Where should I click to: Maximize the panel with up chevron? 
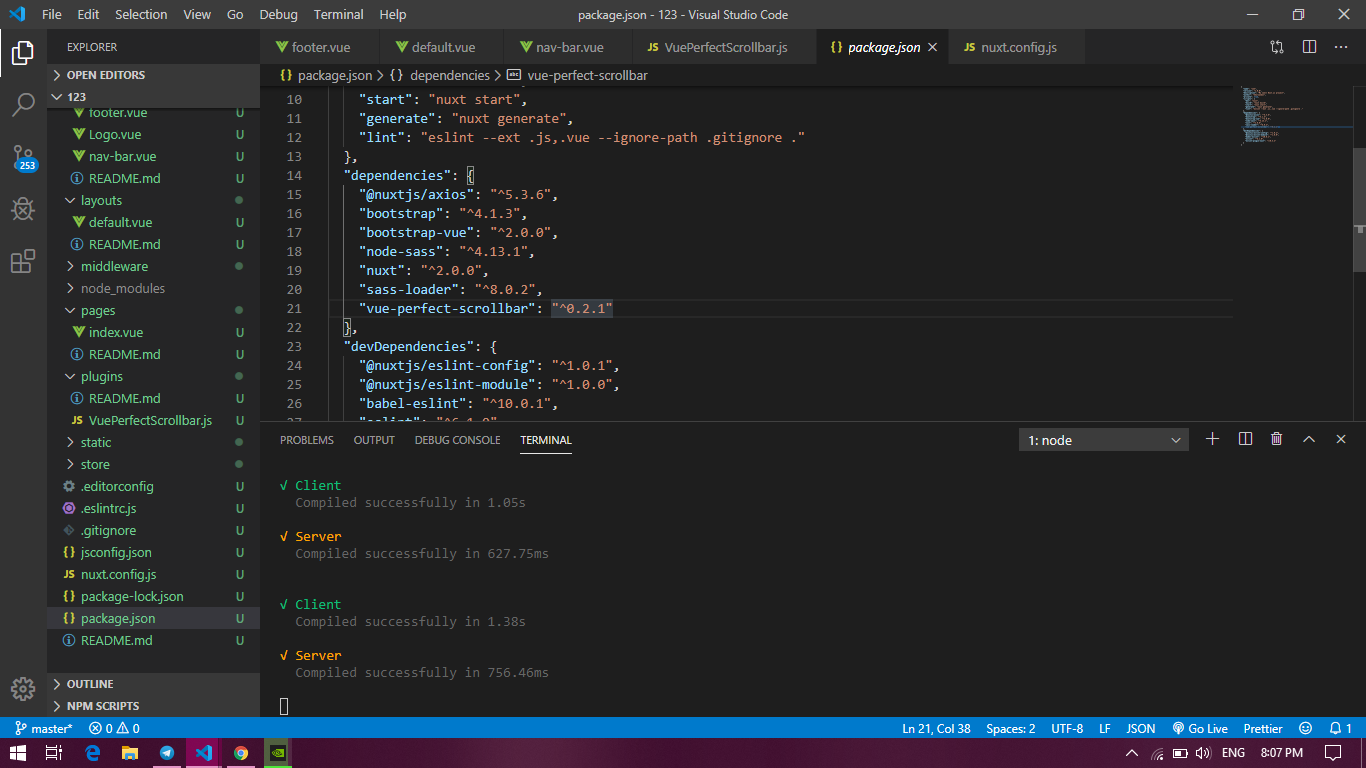point(1308,439)
